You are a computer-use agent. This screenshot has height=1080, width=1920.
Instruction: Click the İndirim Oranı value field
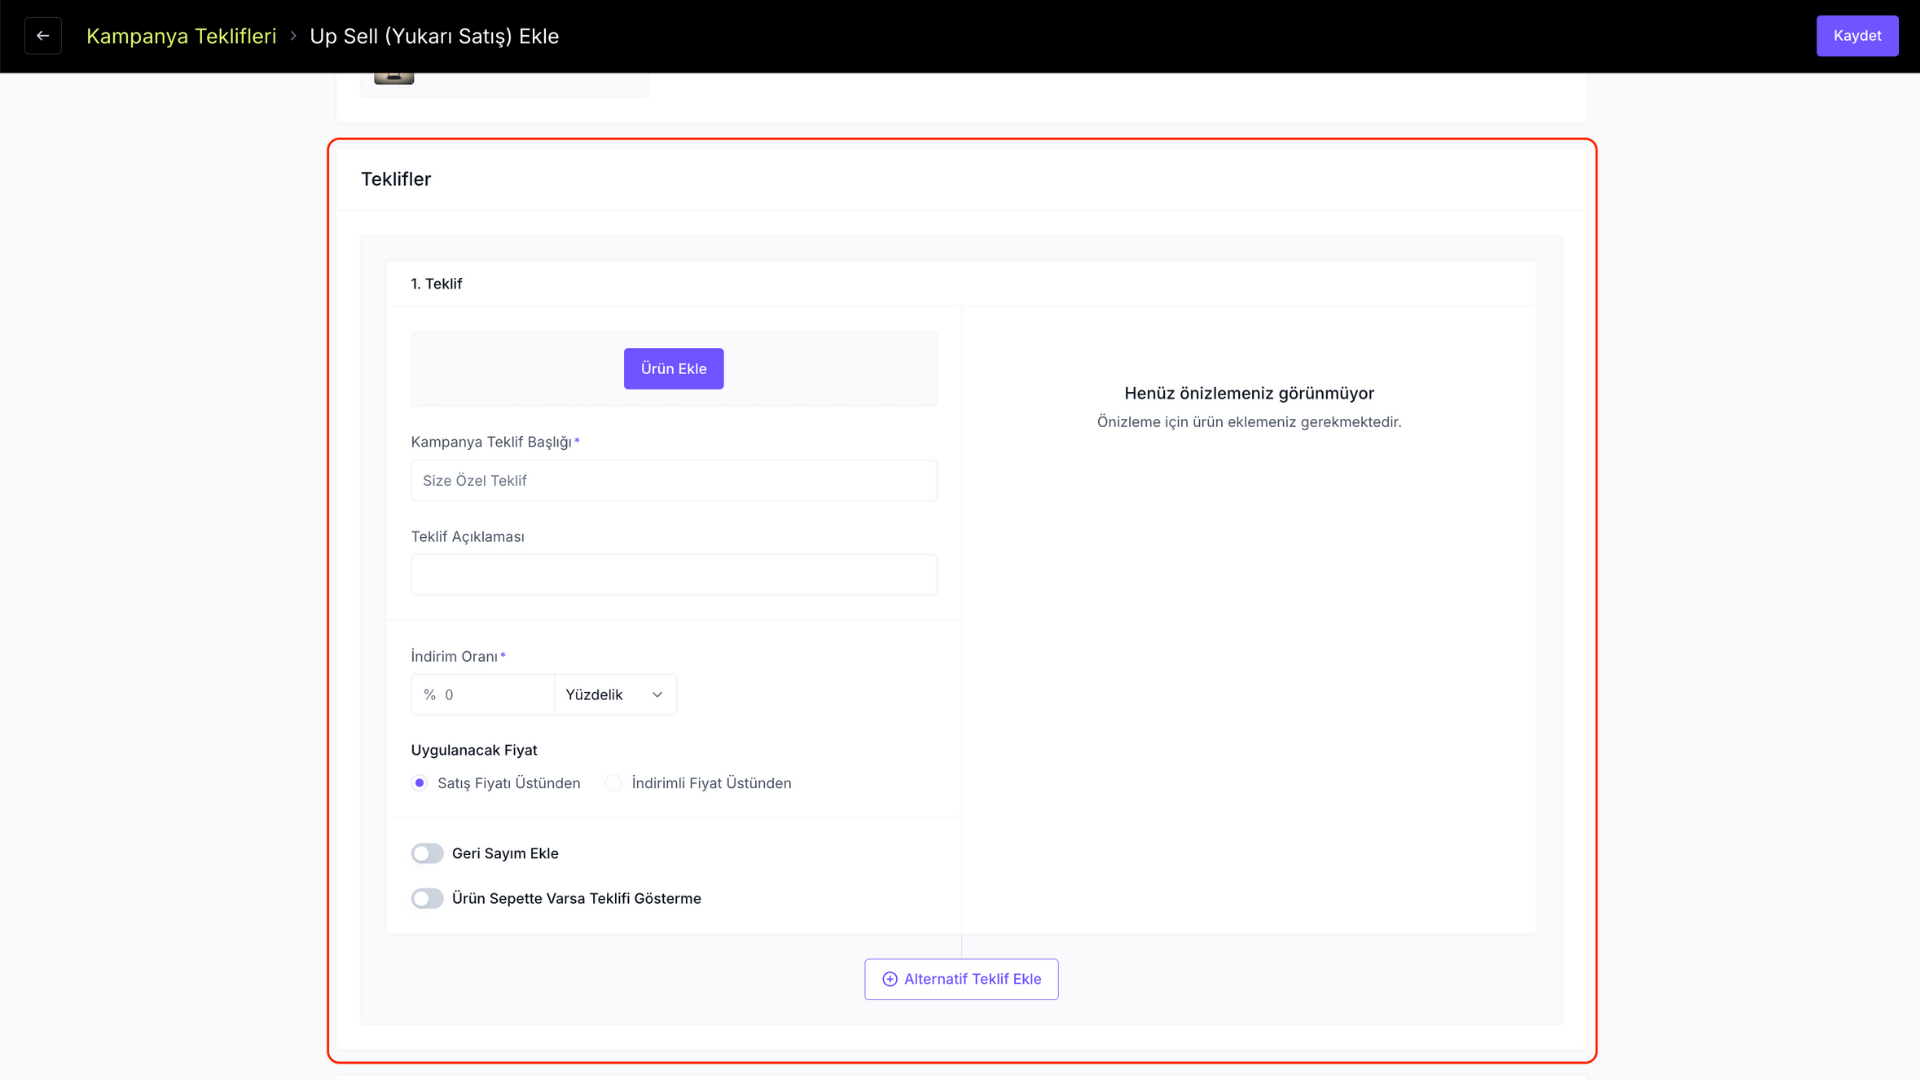pyautogui.click(x=483, y=695)
